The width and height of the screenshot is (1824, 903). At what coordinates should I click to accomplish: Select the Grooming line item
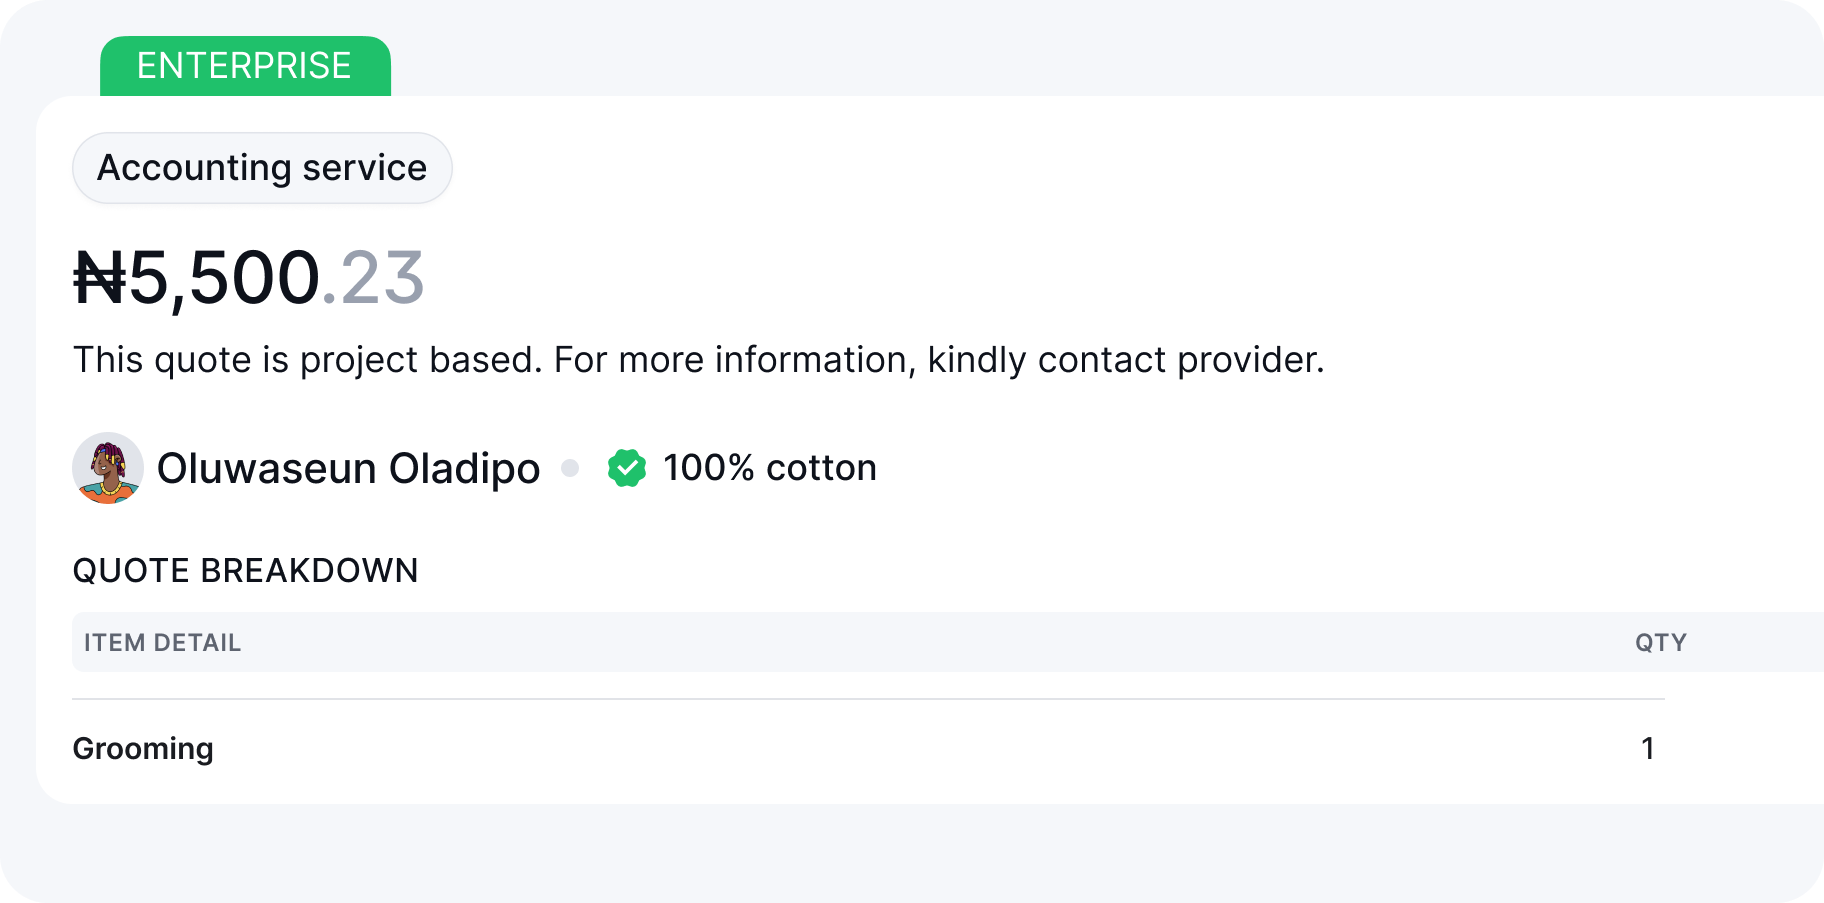tap(143, 749)
